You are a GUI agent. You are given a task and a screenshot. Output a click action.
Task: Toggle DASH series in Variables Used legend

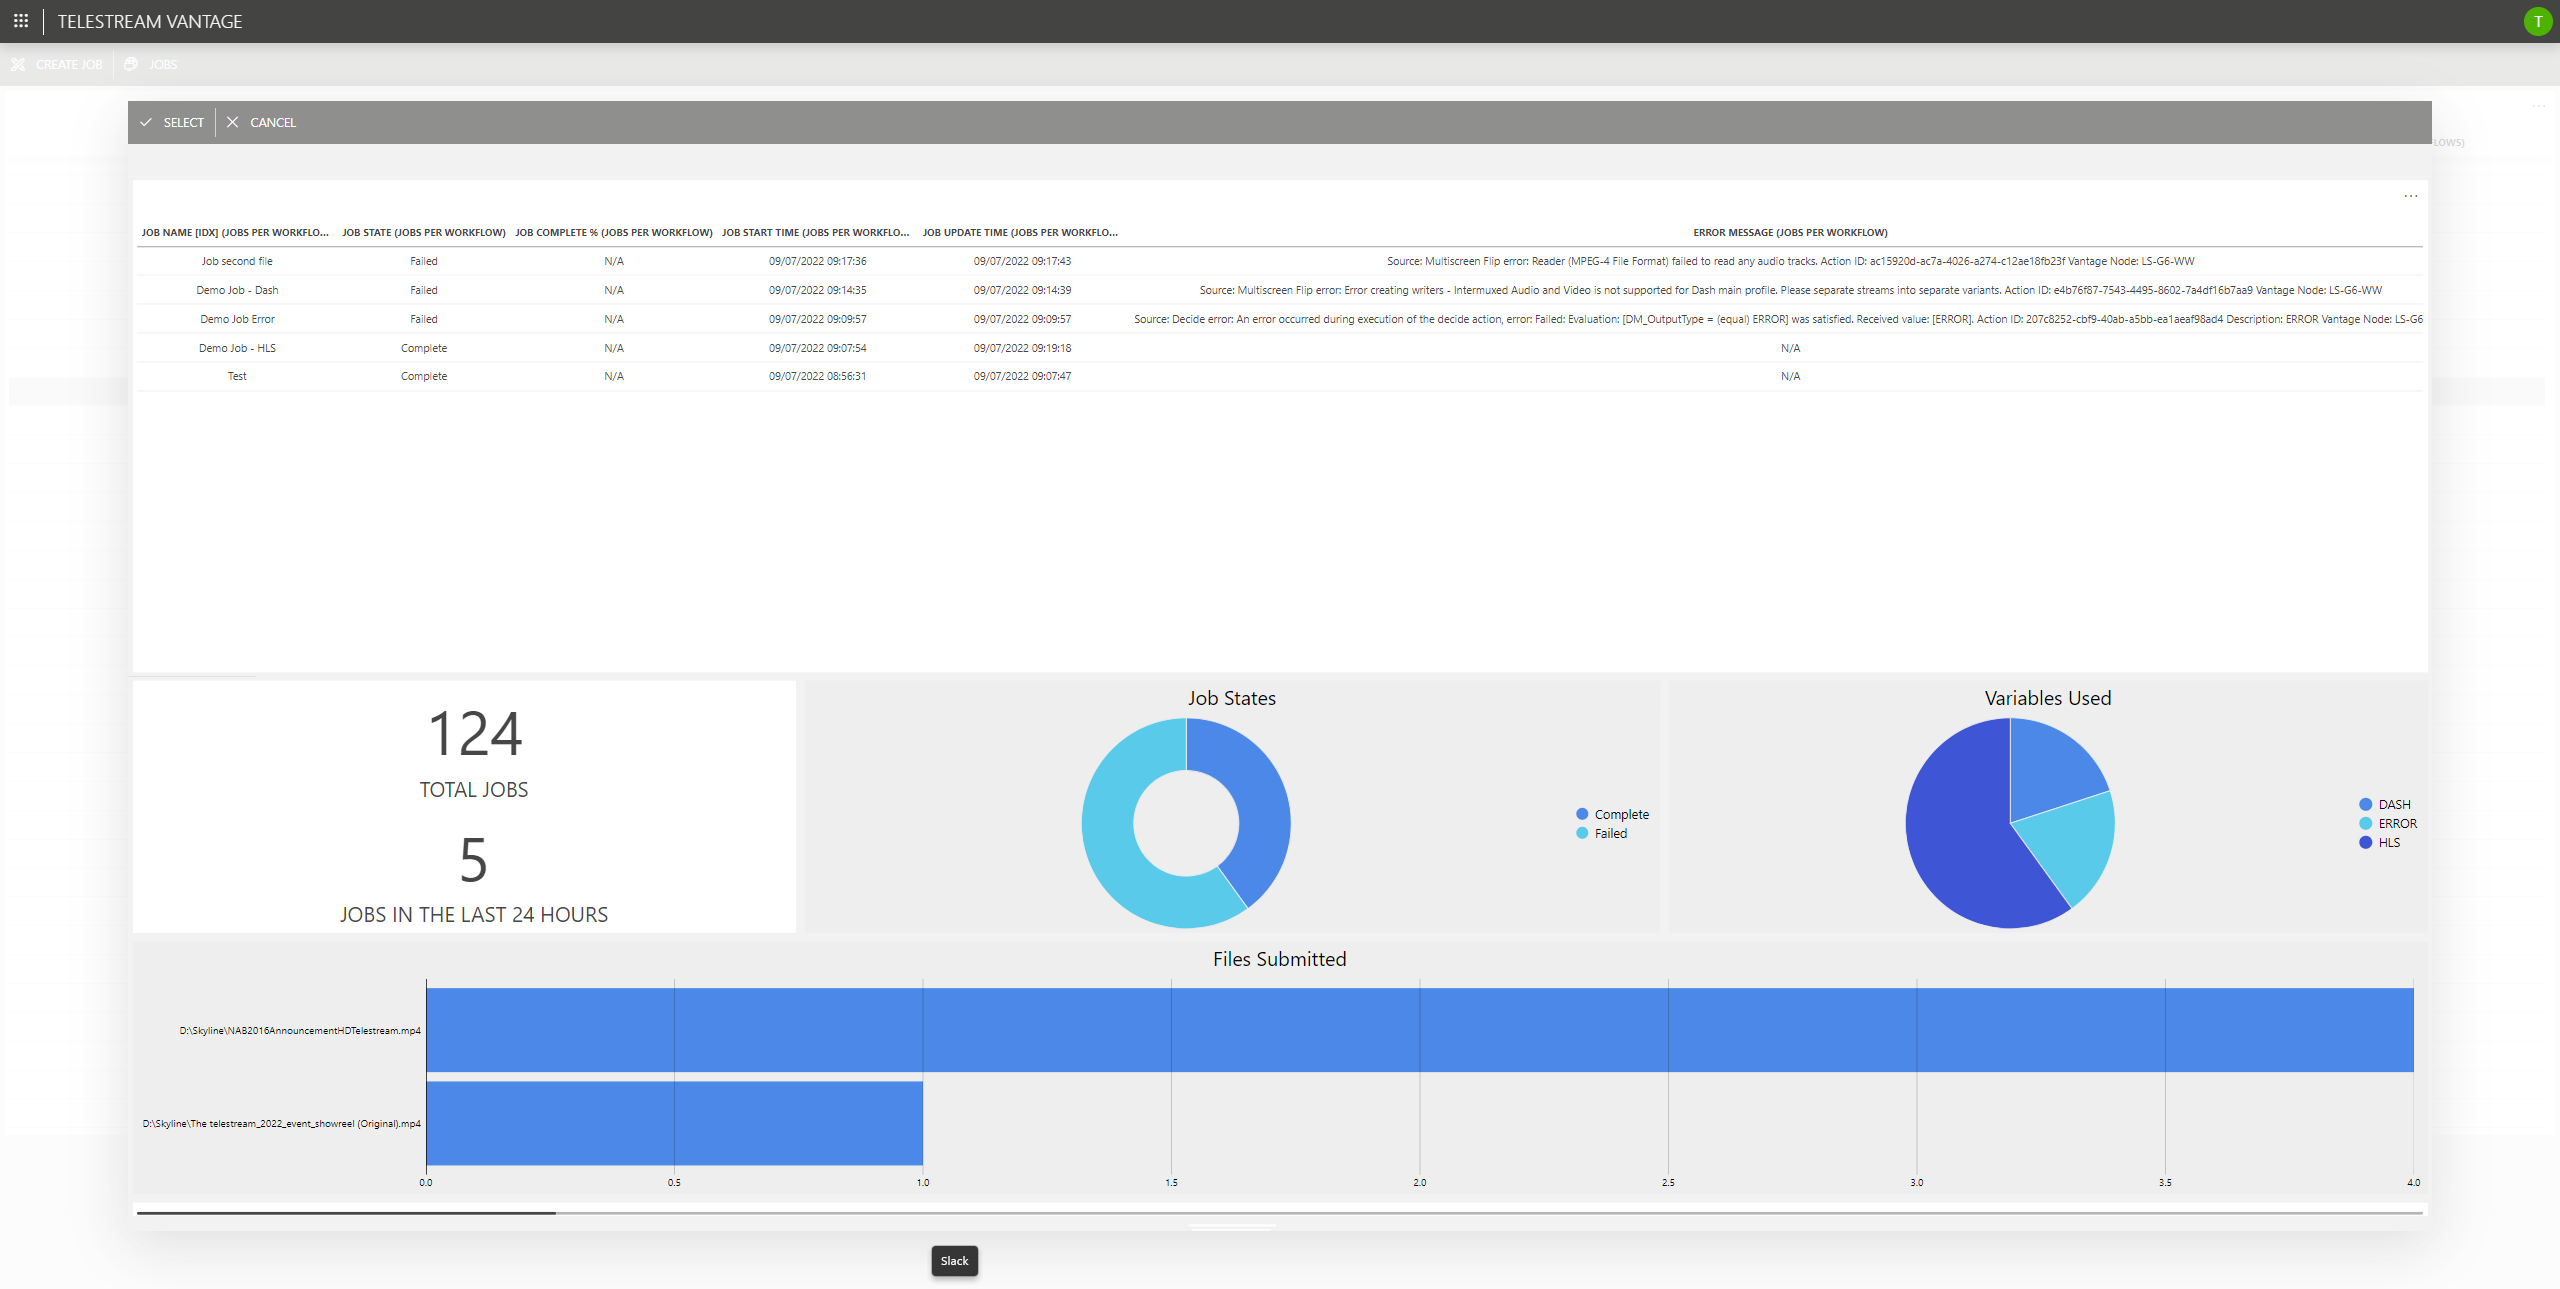[x=2385, y=805]
